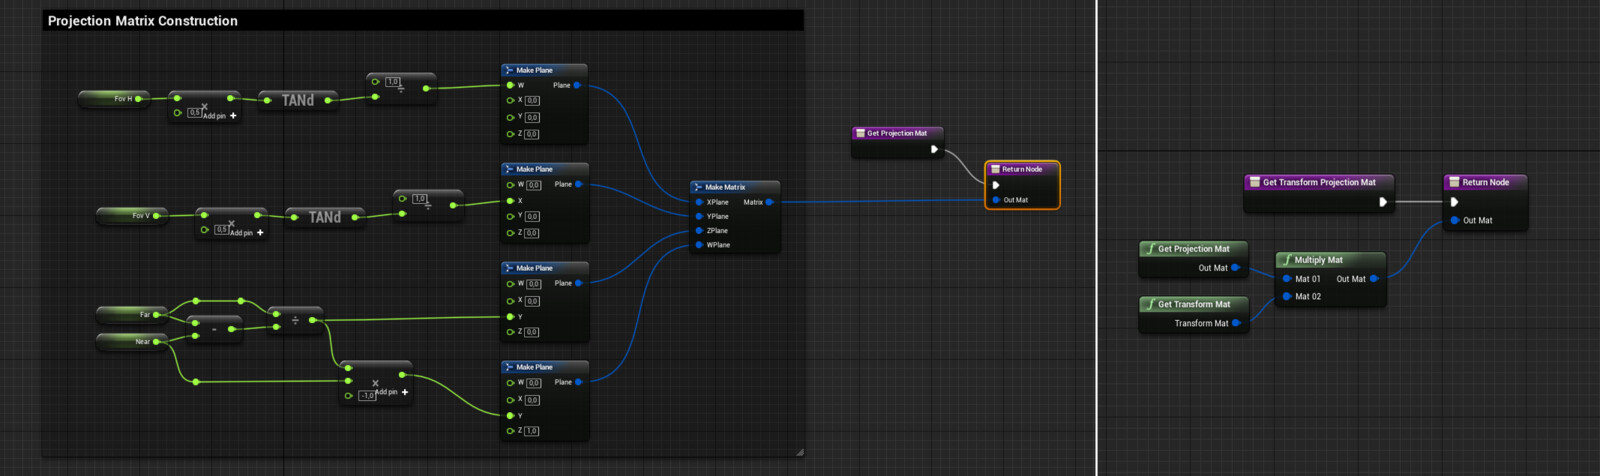Click the ZPlane input pin on Make Matrix
The image size is (1600, 476).
[x=699, y=231]
